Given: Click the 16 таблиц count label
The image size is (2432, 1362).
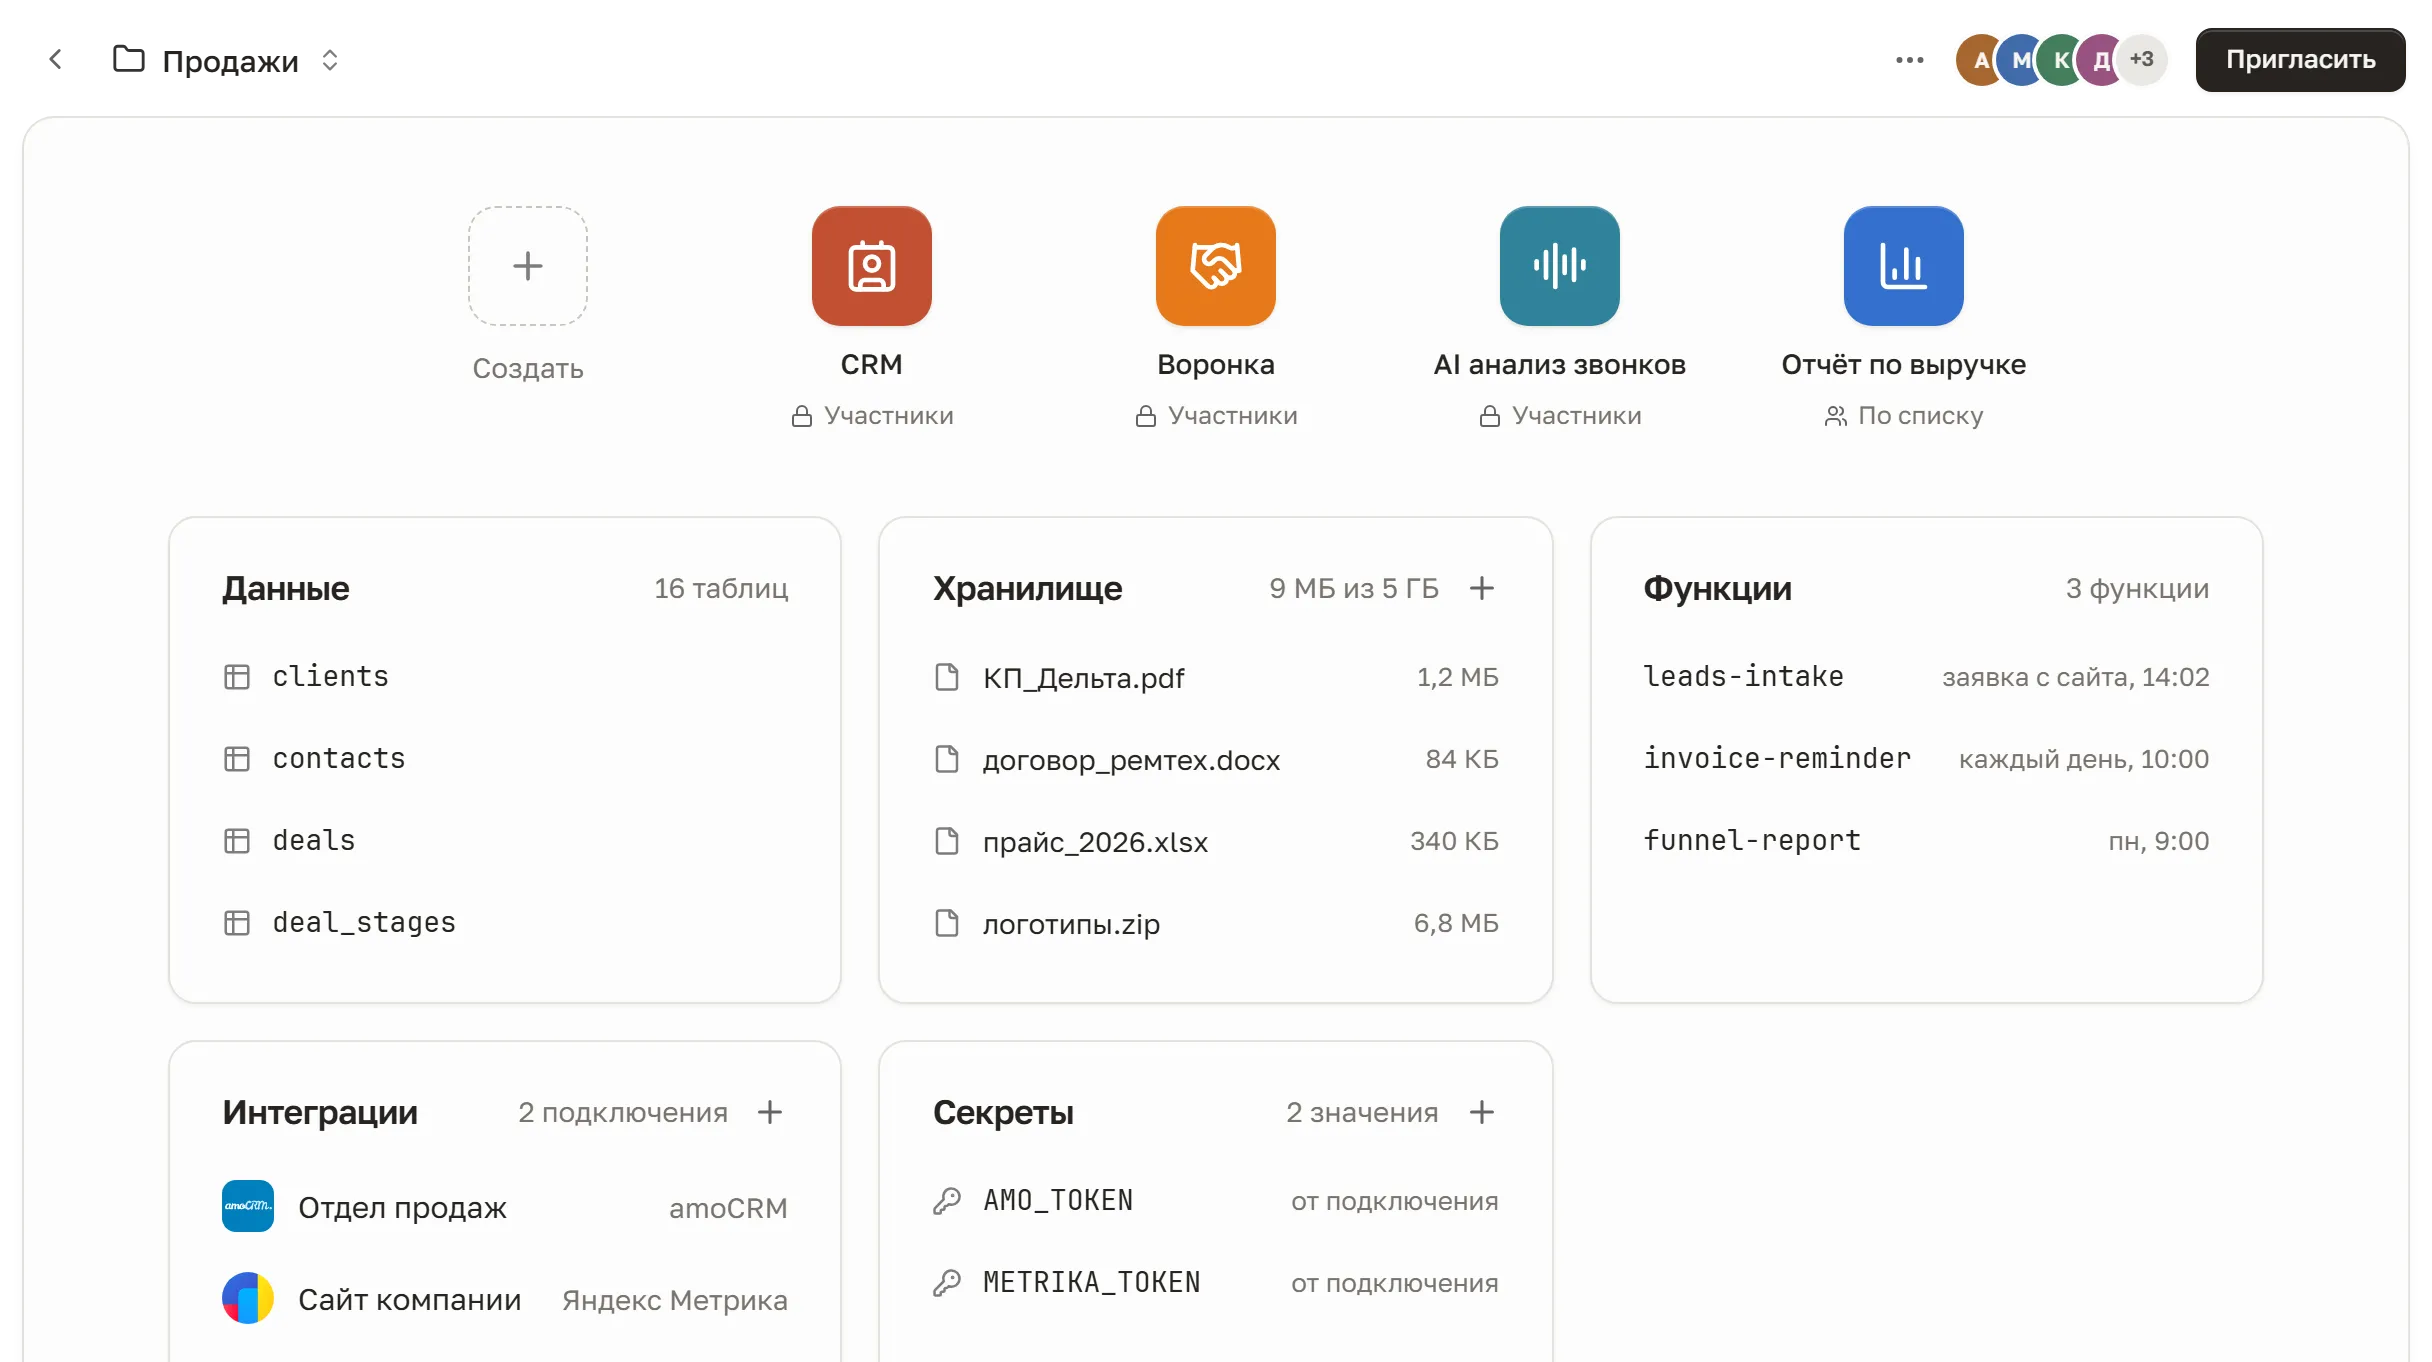Looking at the screenshot, I should [x=721, y=588].
